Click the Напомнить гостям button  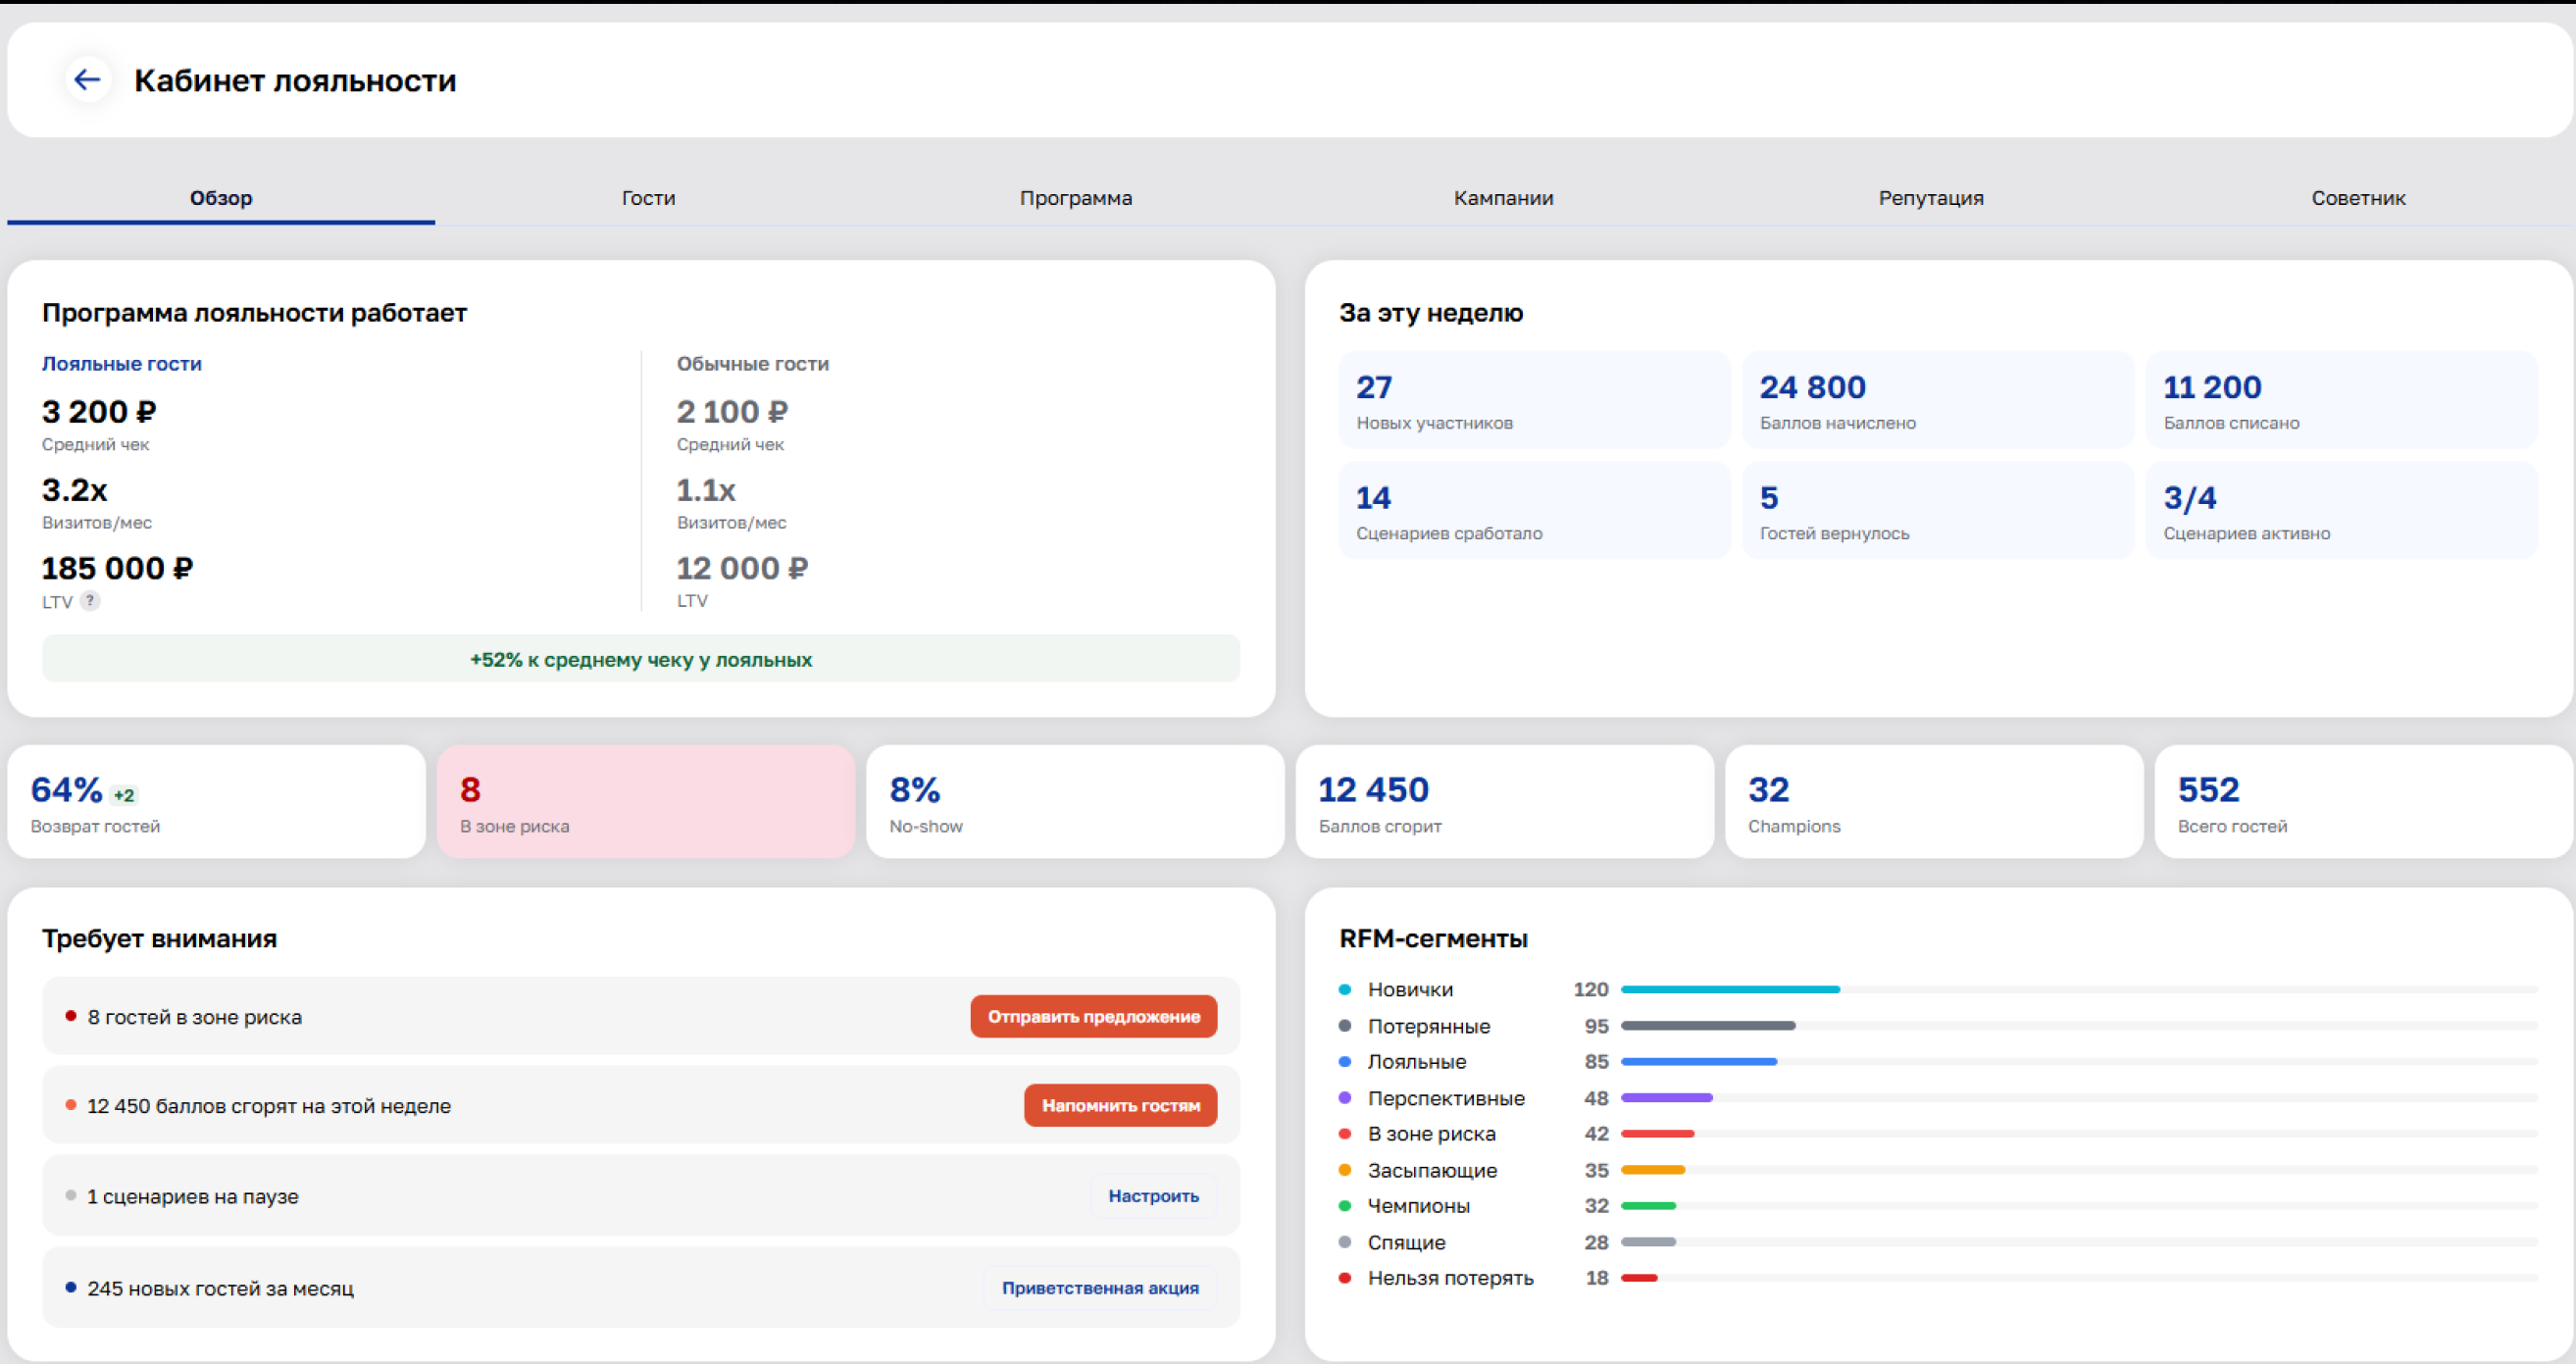[x=1120, y=1105]
